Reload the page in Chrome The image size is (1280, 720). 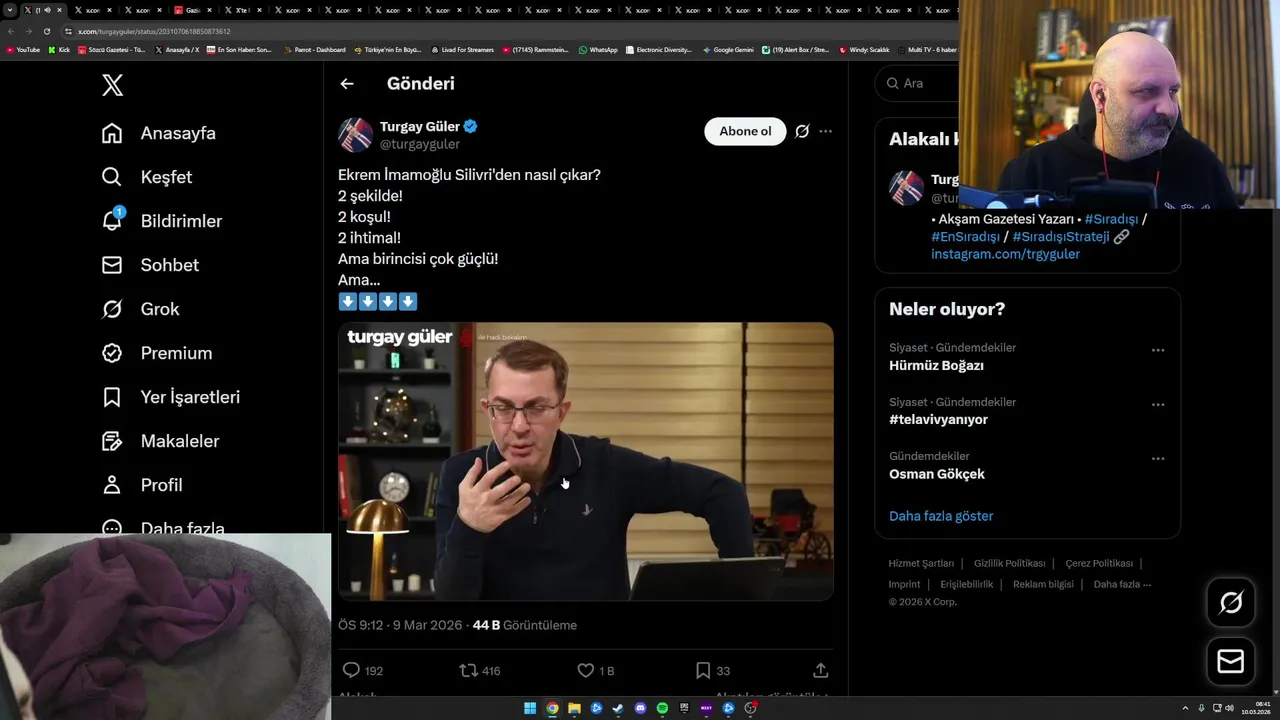tap(46, 31)
